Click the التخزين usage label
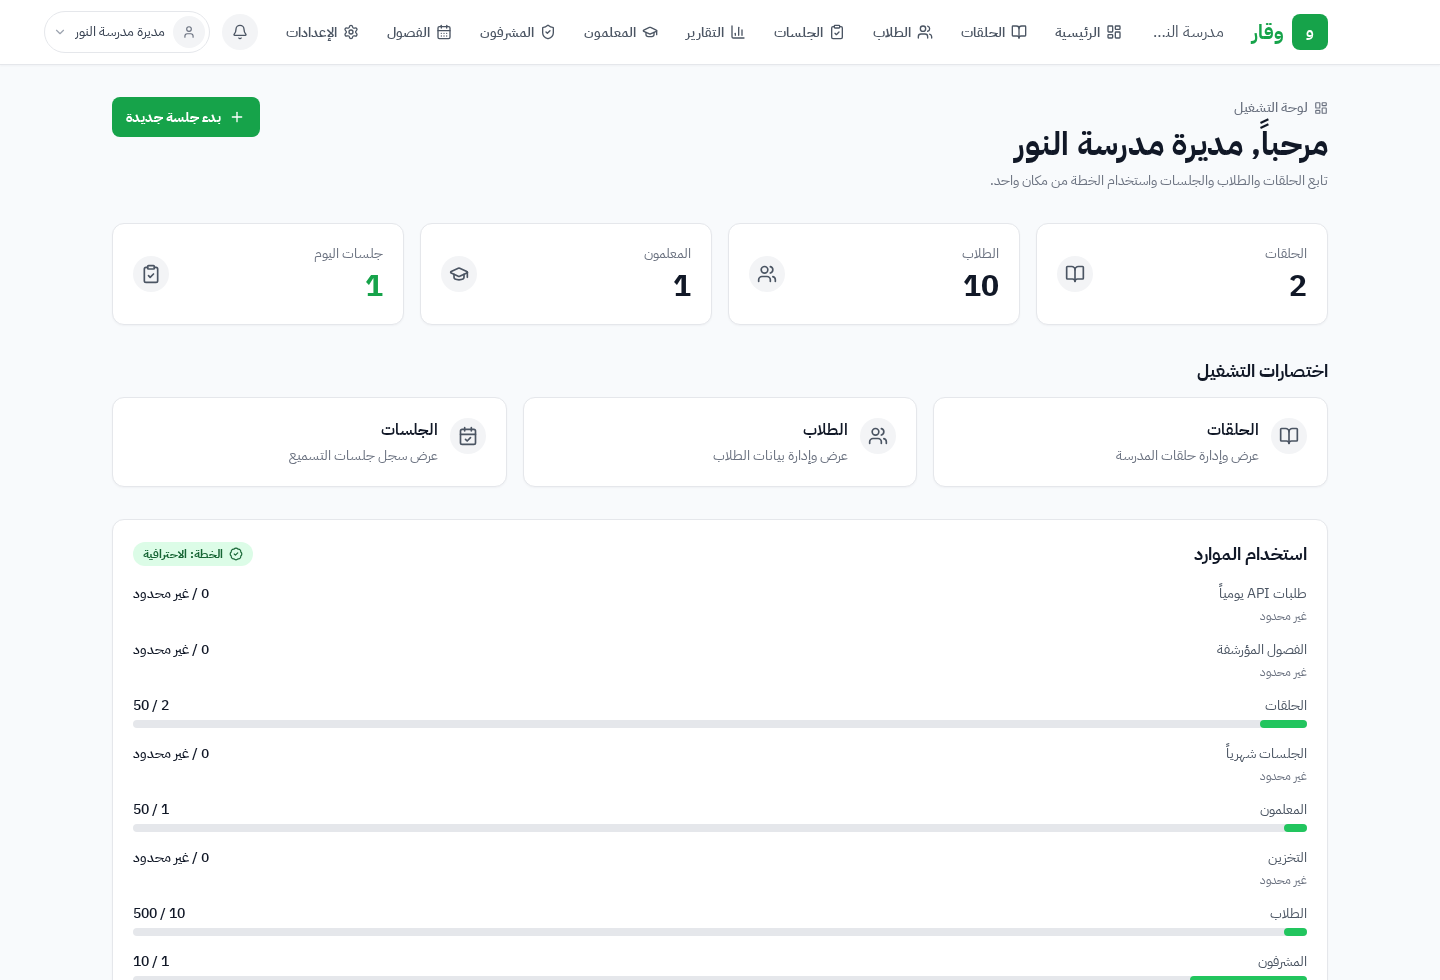 point(1287,857)
